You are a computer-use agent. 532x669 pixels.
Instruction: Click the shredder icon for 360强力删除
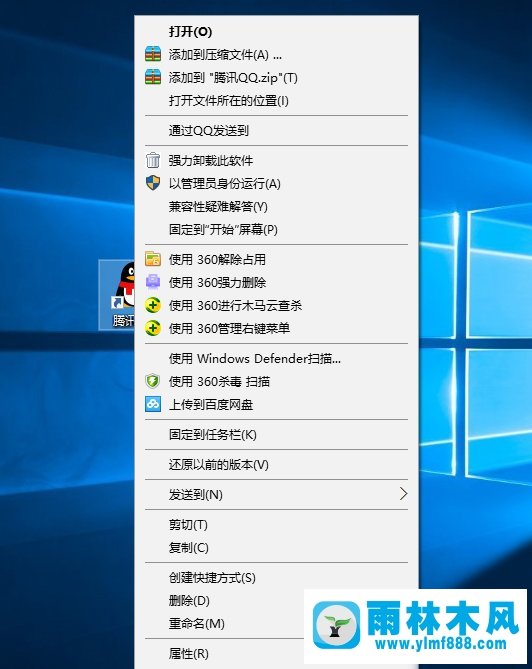(153, 282)
